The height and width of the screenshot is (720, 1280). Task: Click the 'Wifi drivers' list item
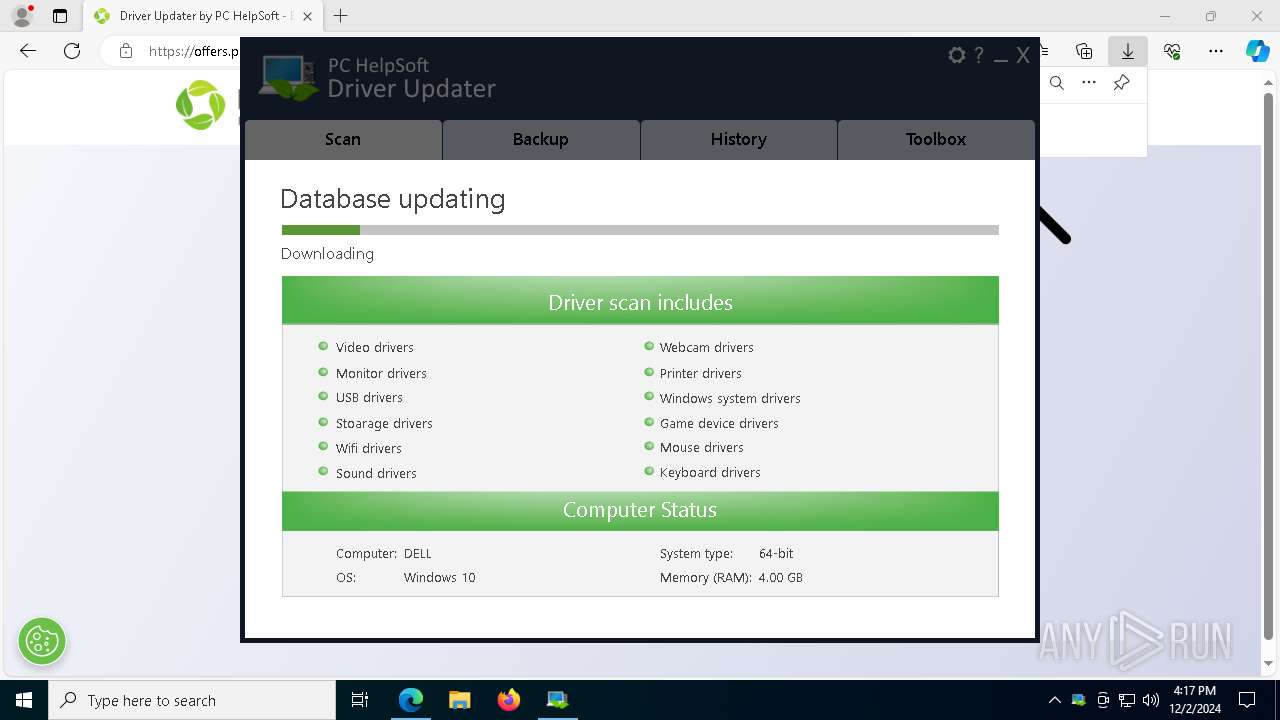point(368,448)
